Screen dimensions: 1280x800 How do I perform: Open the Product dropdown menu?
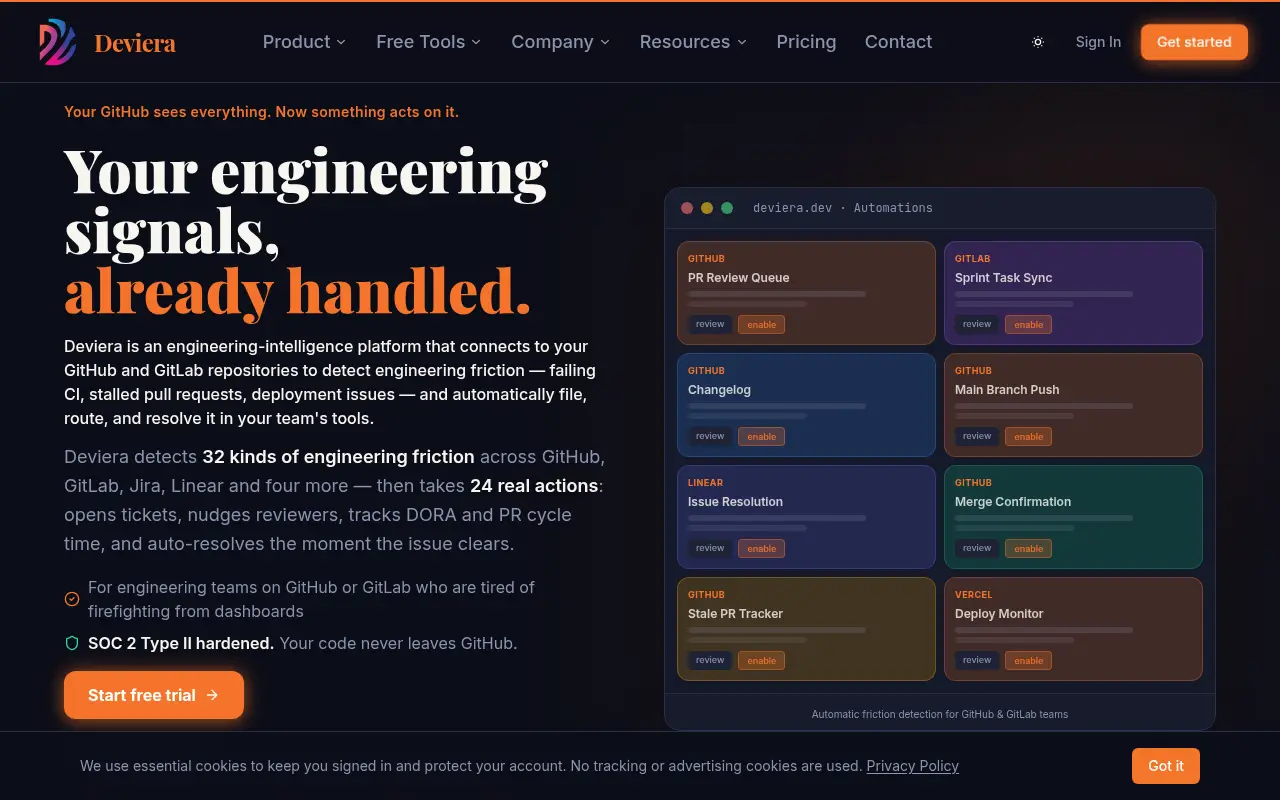[304, 42]
